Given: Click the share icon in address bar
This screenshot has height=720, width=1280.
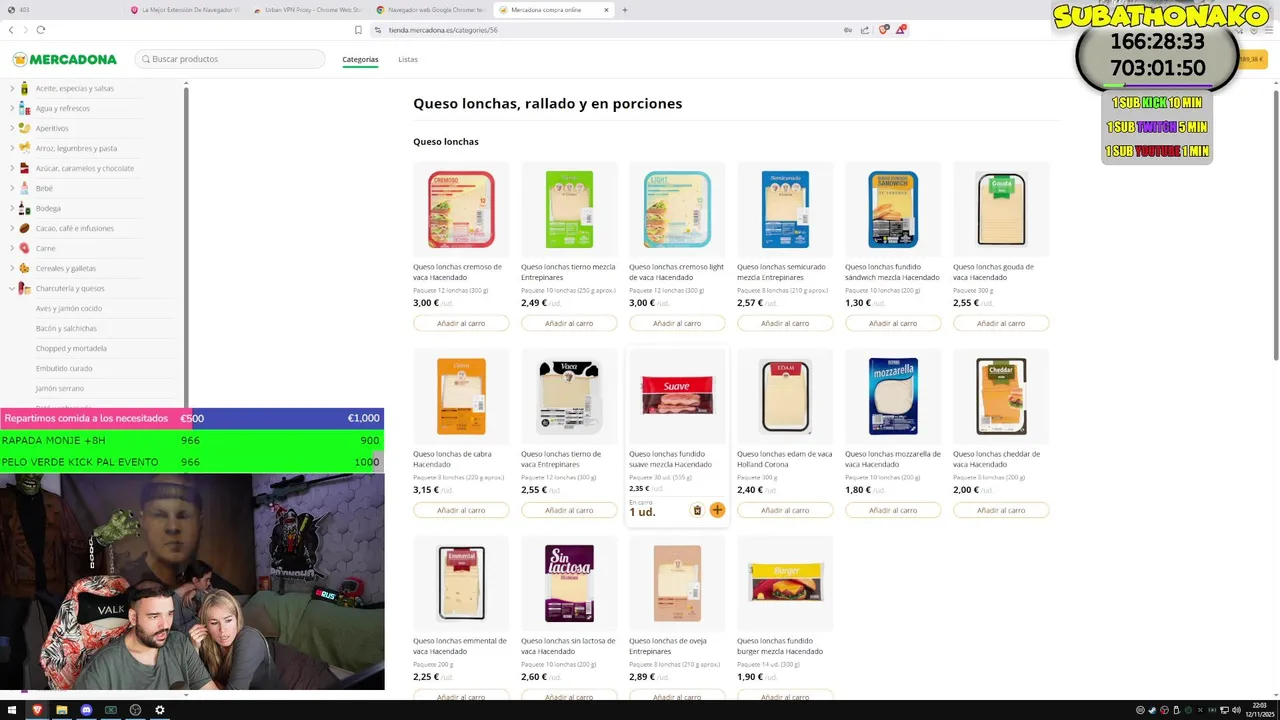Looking at the screenshot, I should (865, 30).
